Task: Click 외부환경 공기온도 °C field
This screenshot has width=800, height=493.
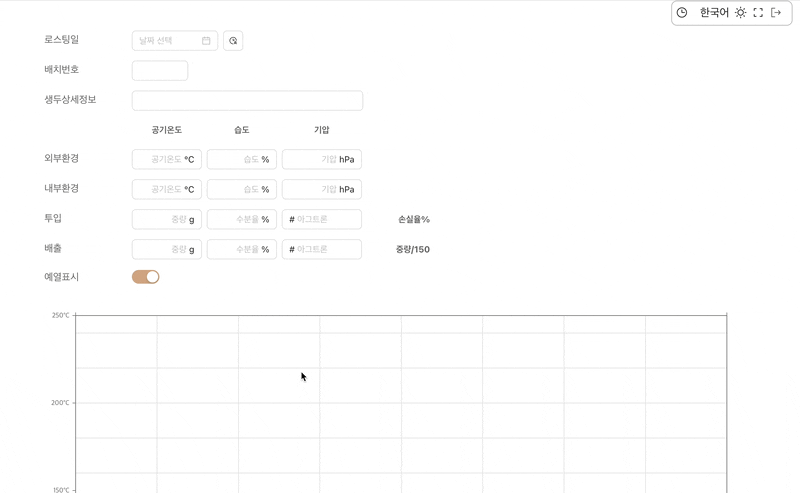Action: 167,159
